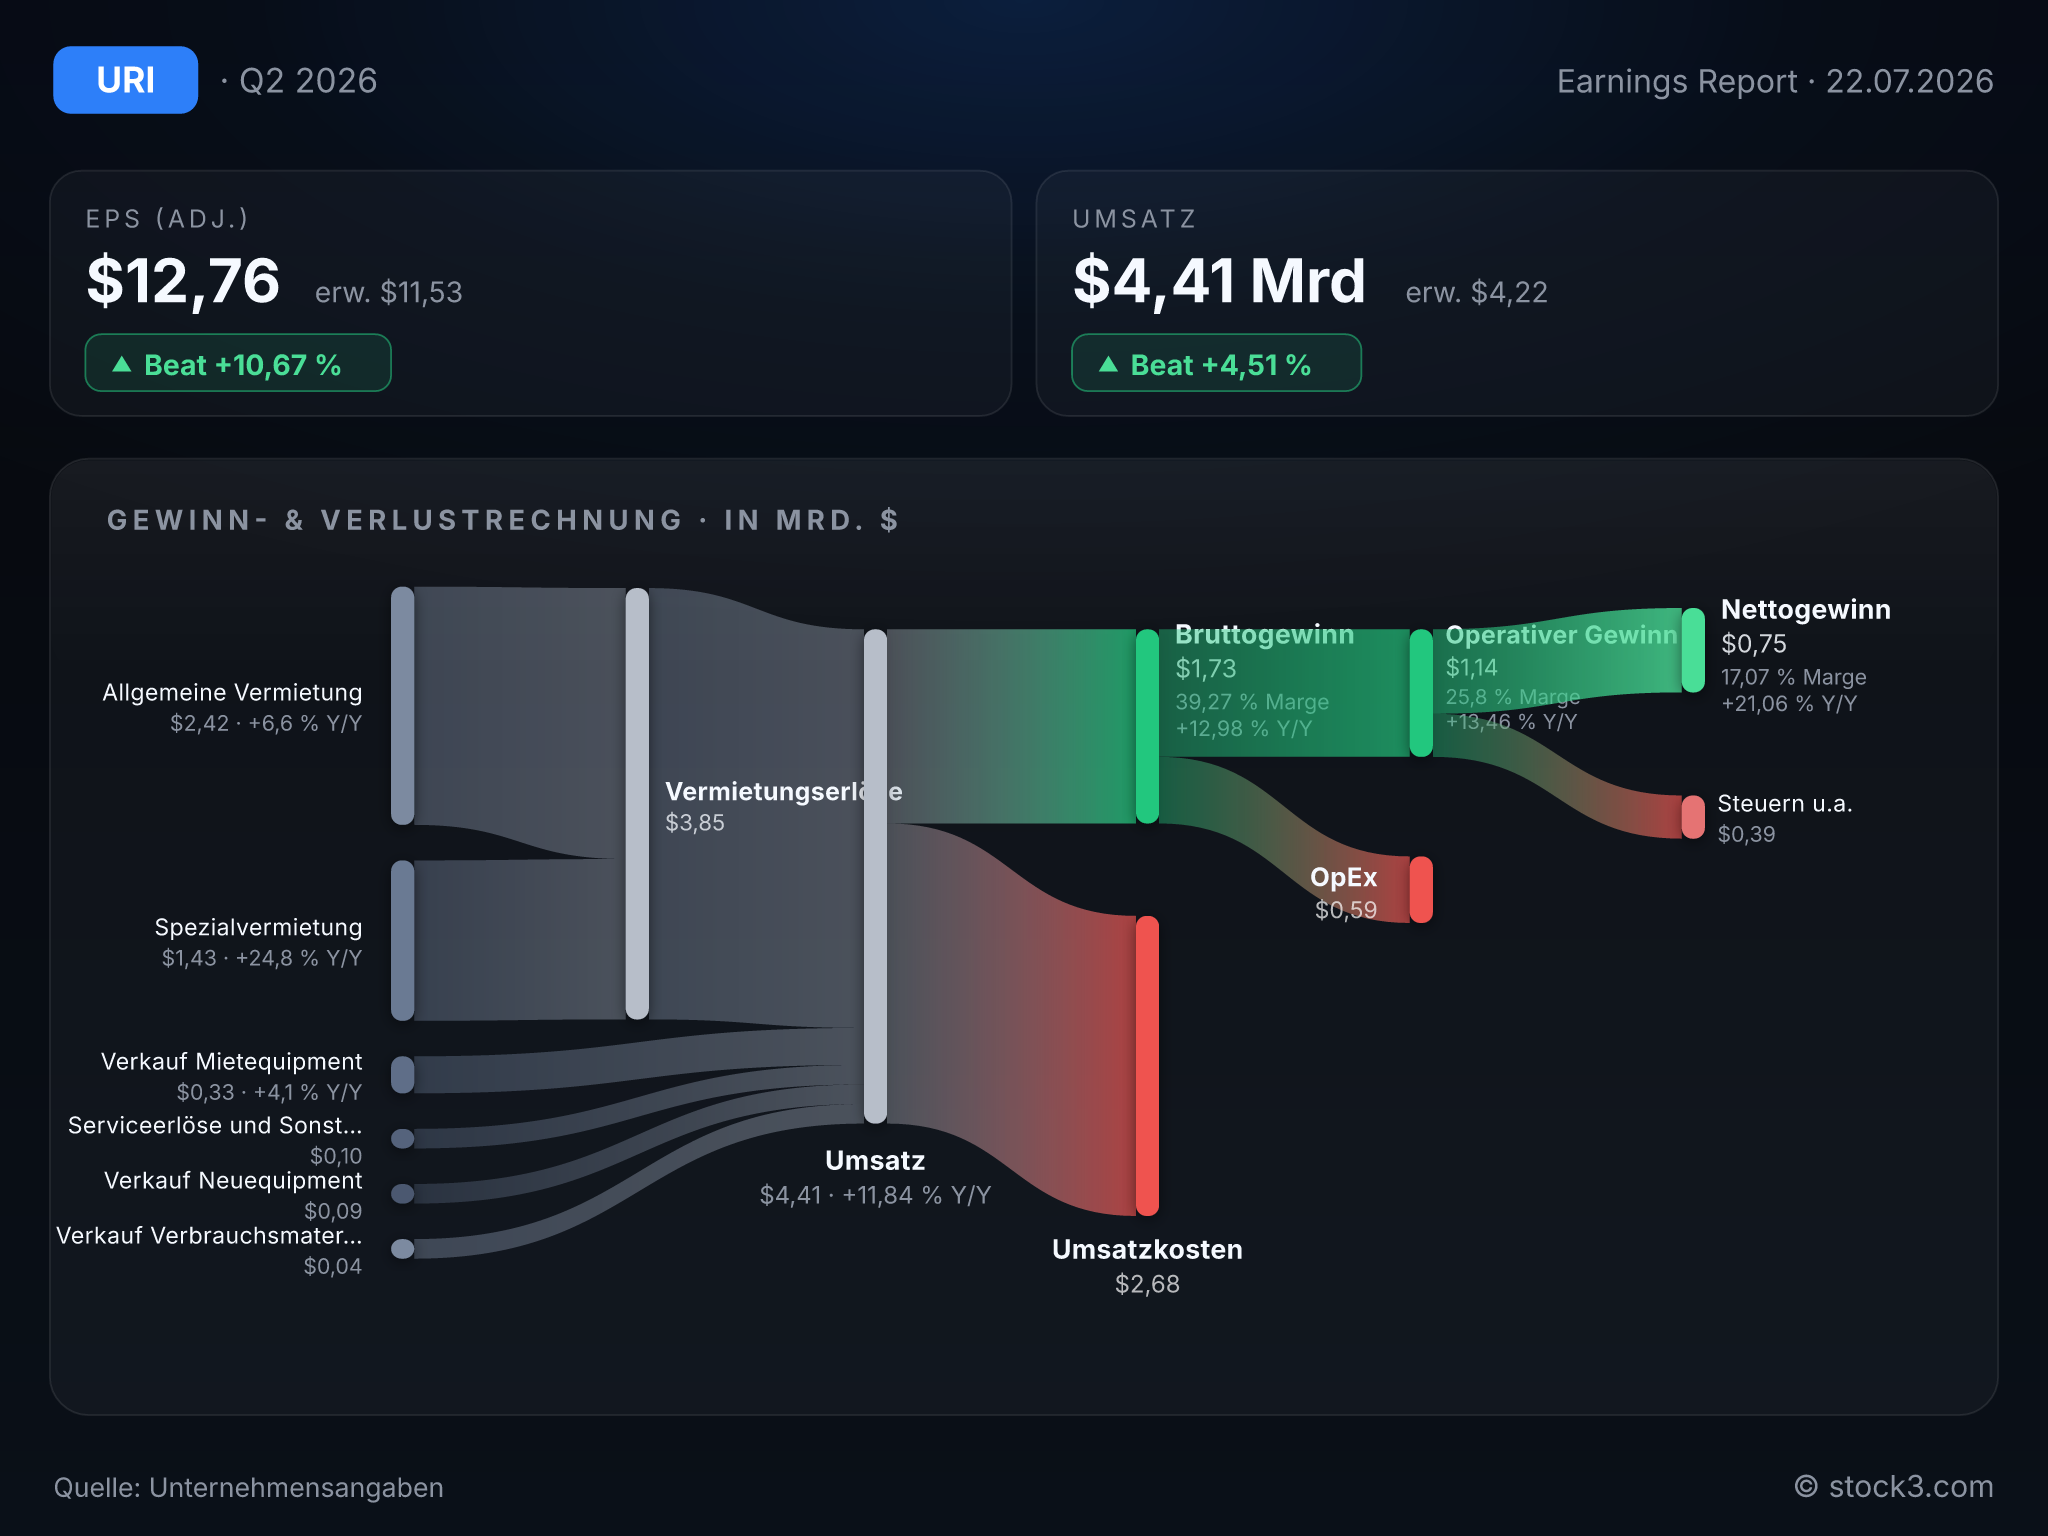Screen dimensions: 2048x1536
Task: Open the stock3.com copyright link
Action: click(1894, 1487)
